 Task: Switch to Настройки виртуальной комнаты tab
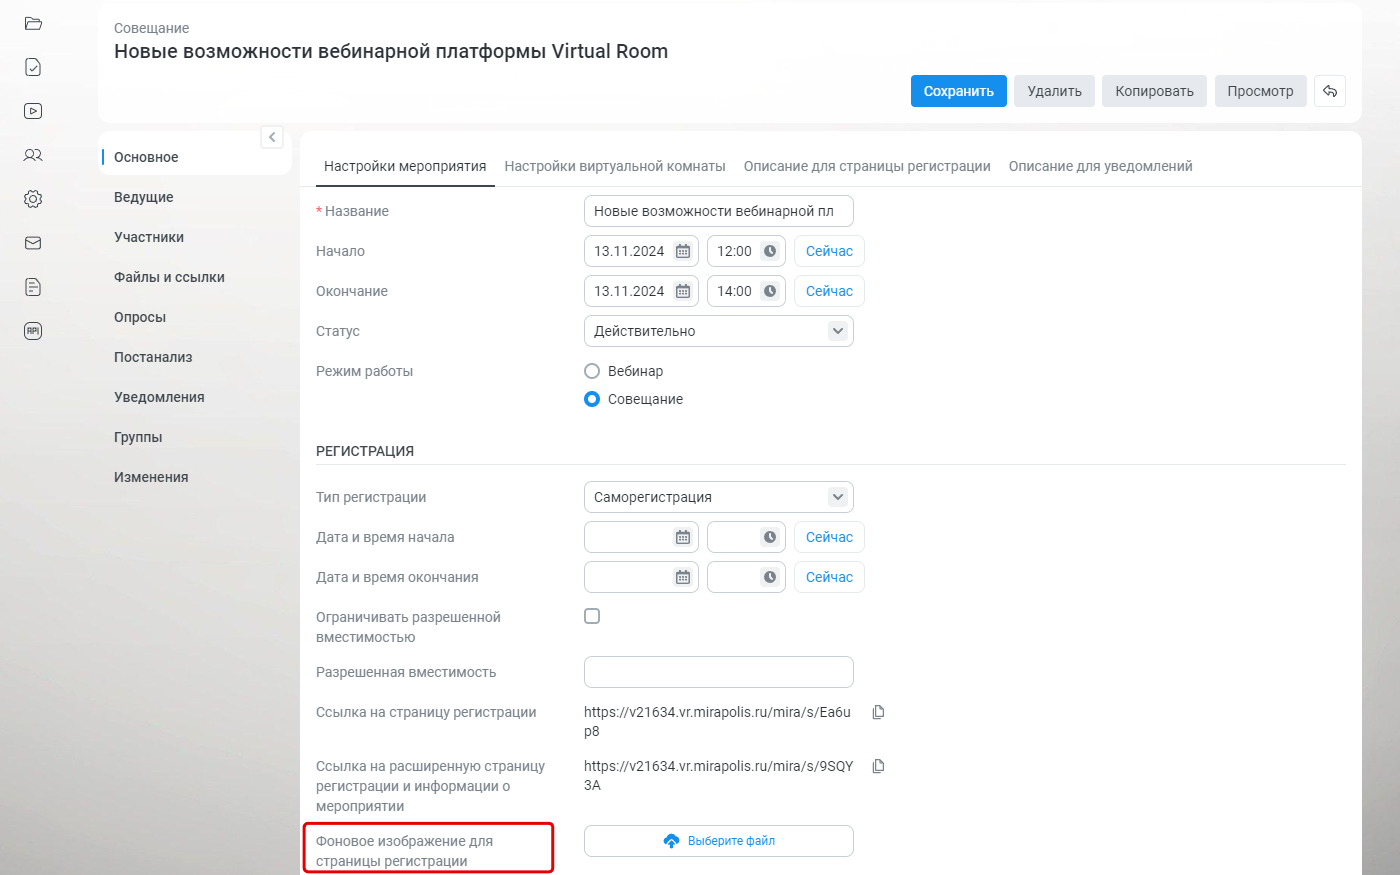point(615,166)
